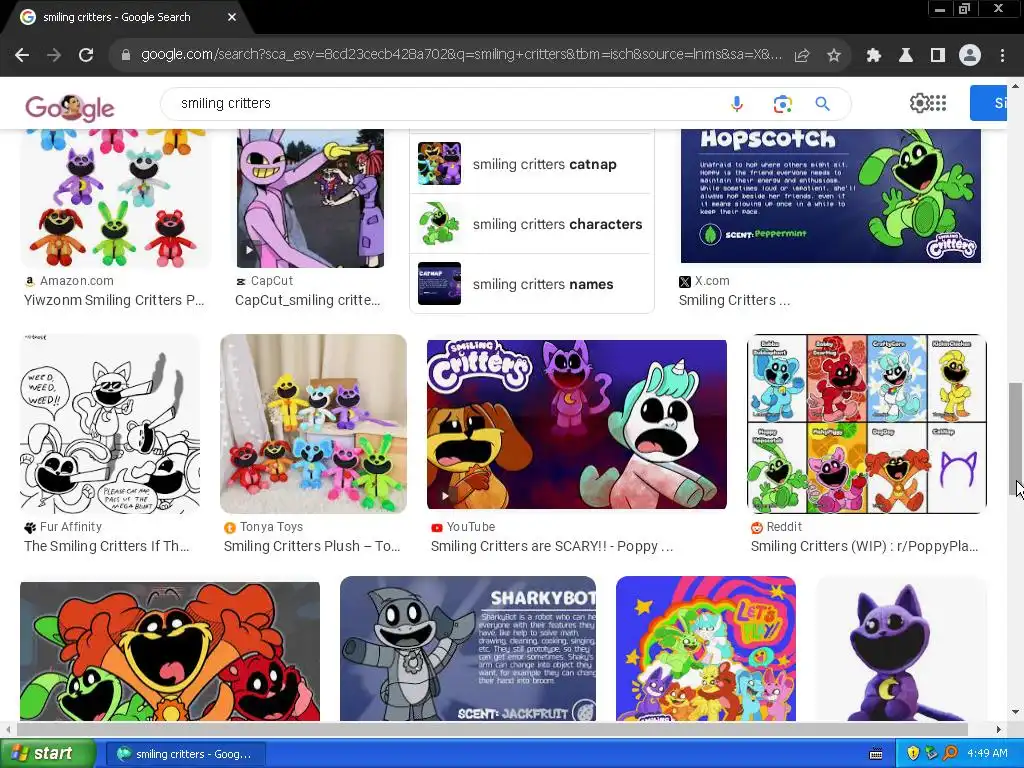
Task: Click the Tonya Toys source label
Action: pos(271,527)
